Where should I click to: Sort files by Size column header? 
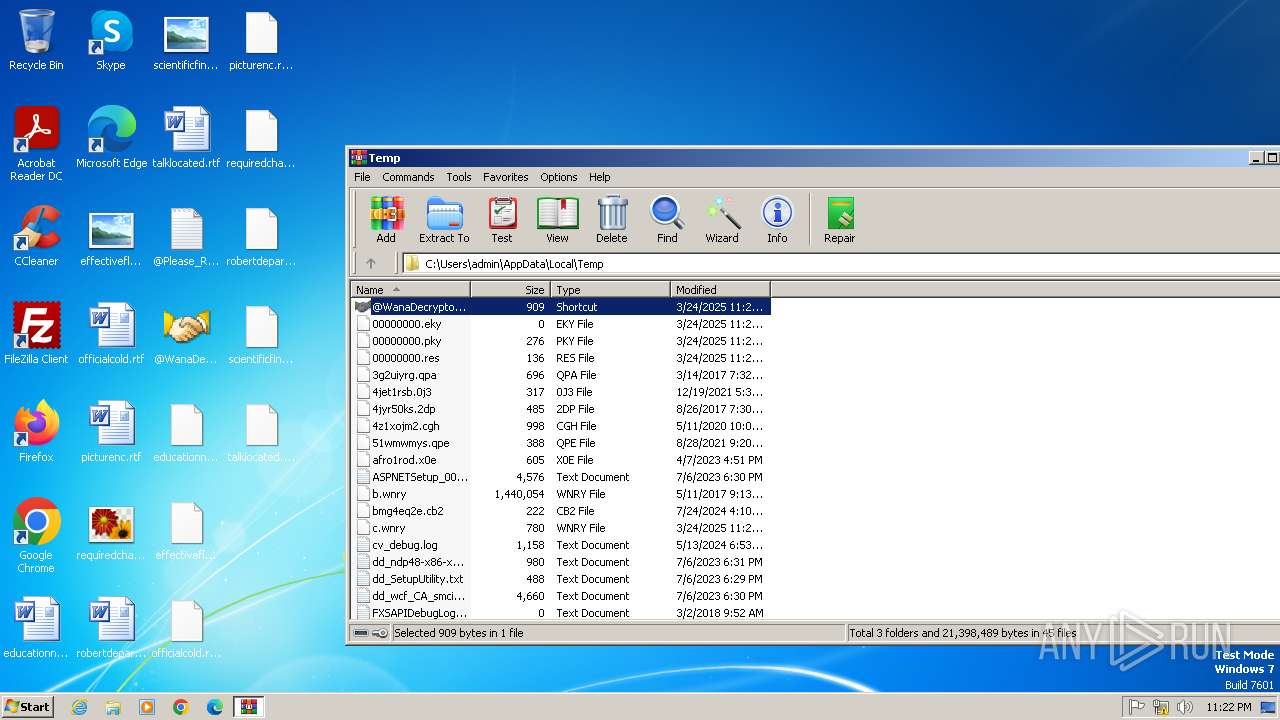point(510,290)
